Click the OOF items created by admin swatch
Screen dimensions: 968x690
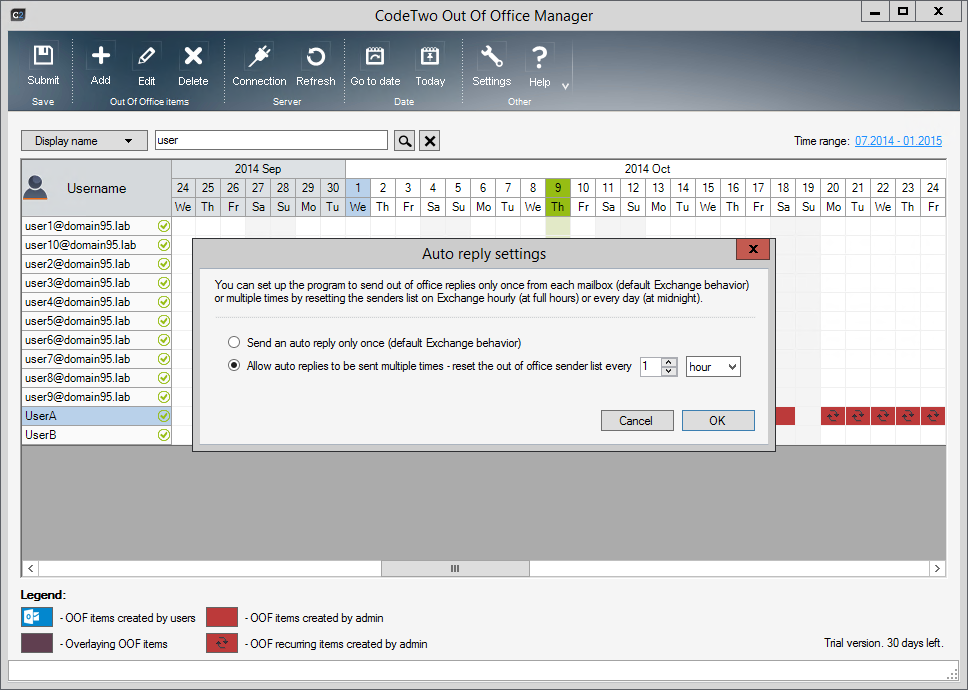(x=222, y=617)
